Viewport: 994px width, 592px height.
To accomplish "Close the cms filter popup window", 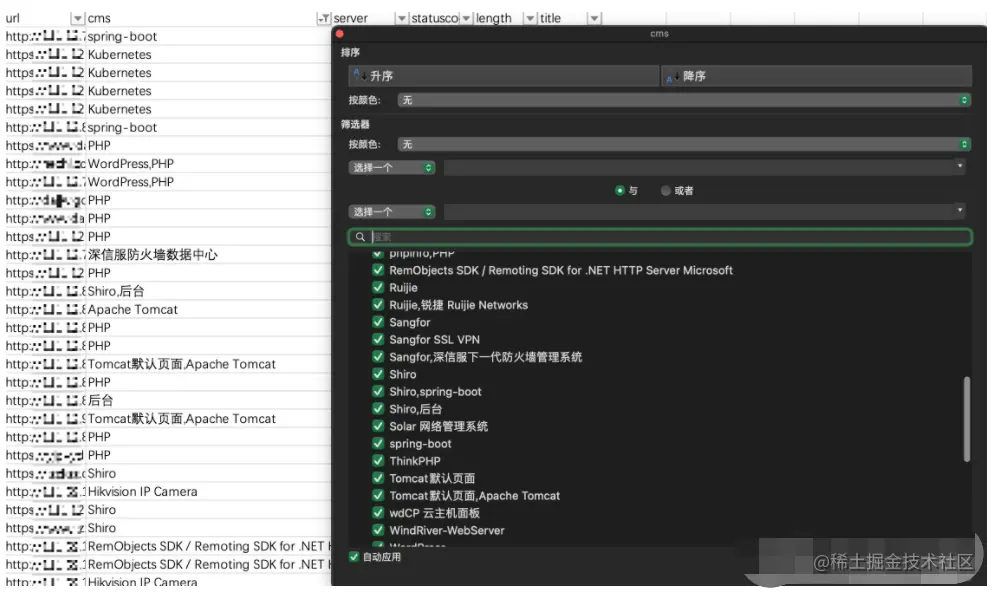I will [340, 34].
